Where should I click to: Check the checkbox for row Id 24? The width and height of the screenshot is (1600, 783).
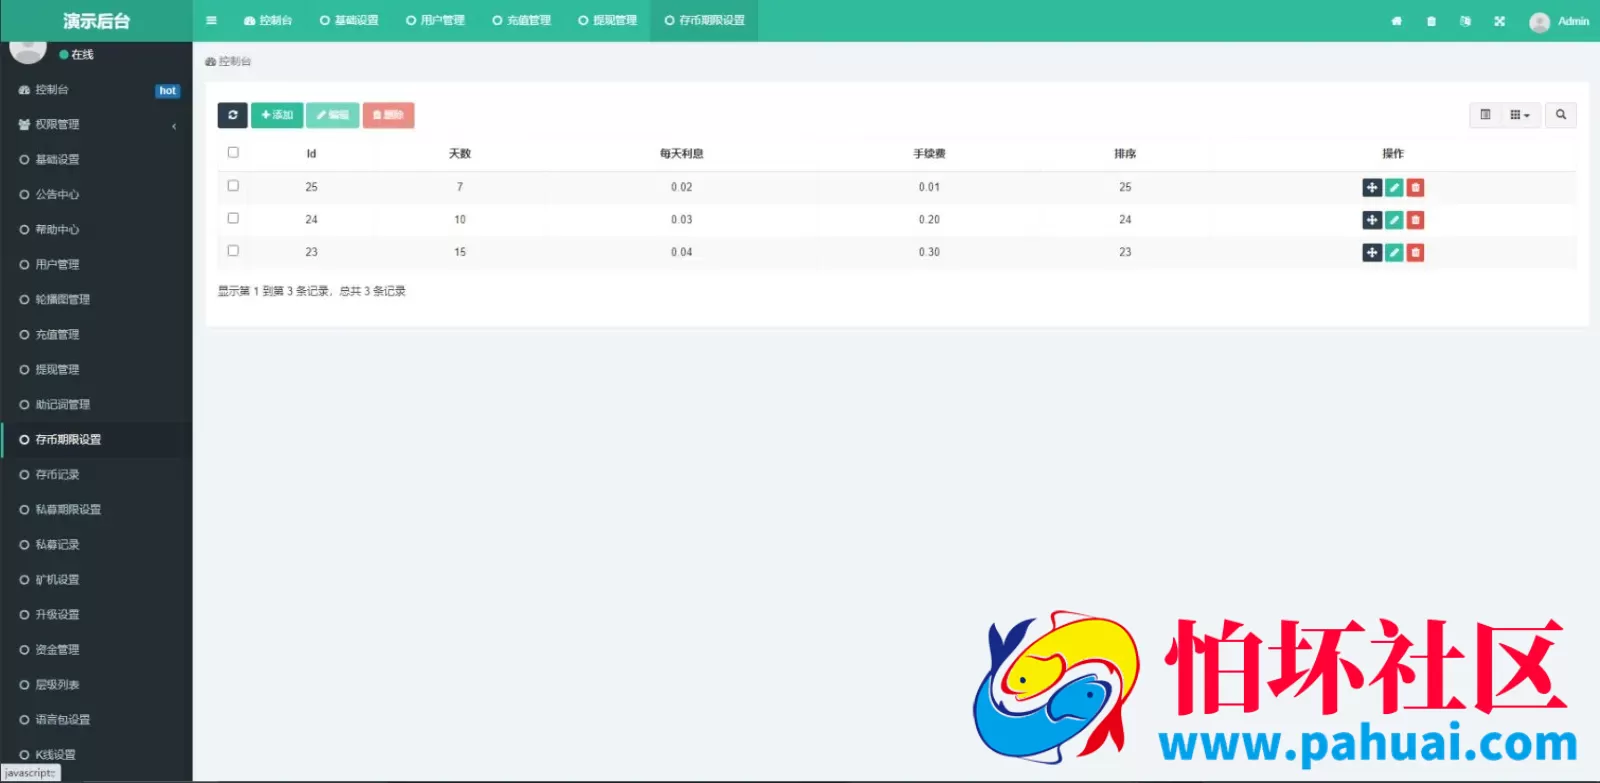(233, 217)
